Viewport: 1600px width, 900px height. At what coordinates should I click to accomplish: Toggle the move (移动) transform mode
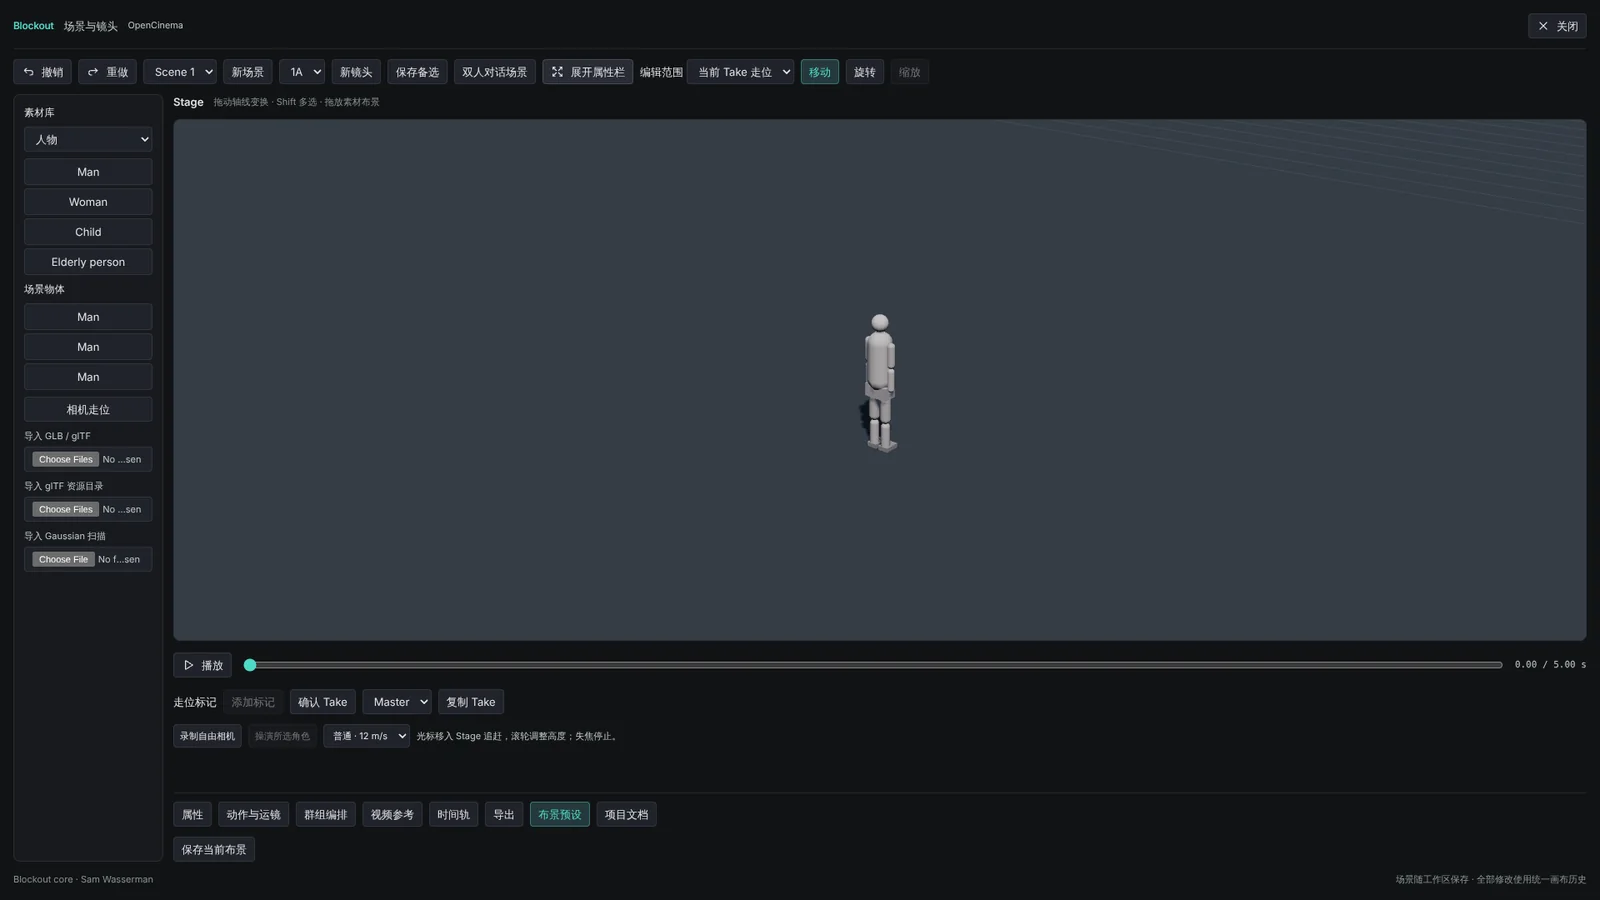(x=819, y=72)
